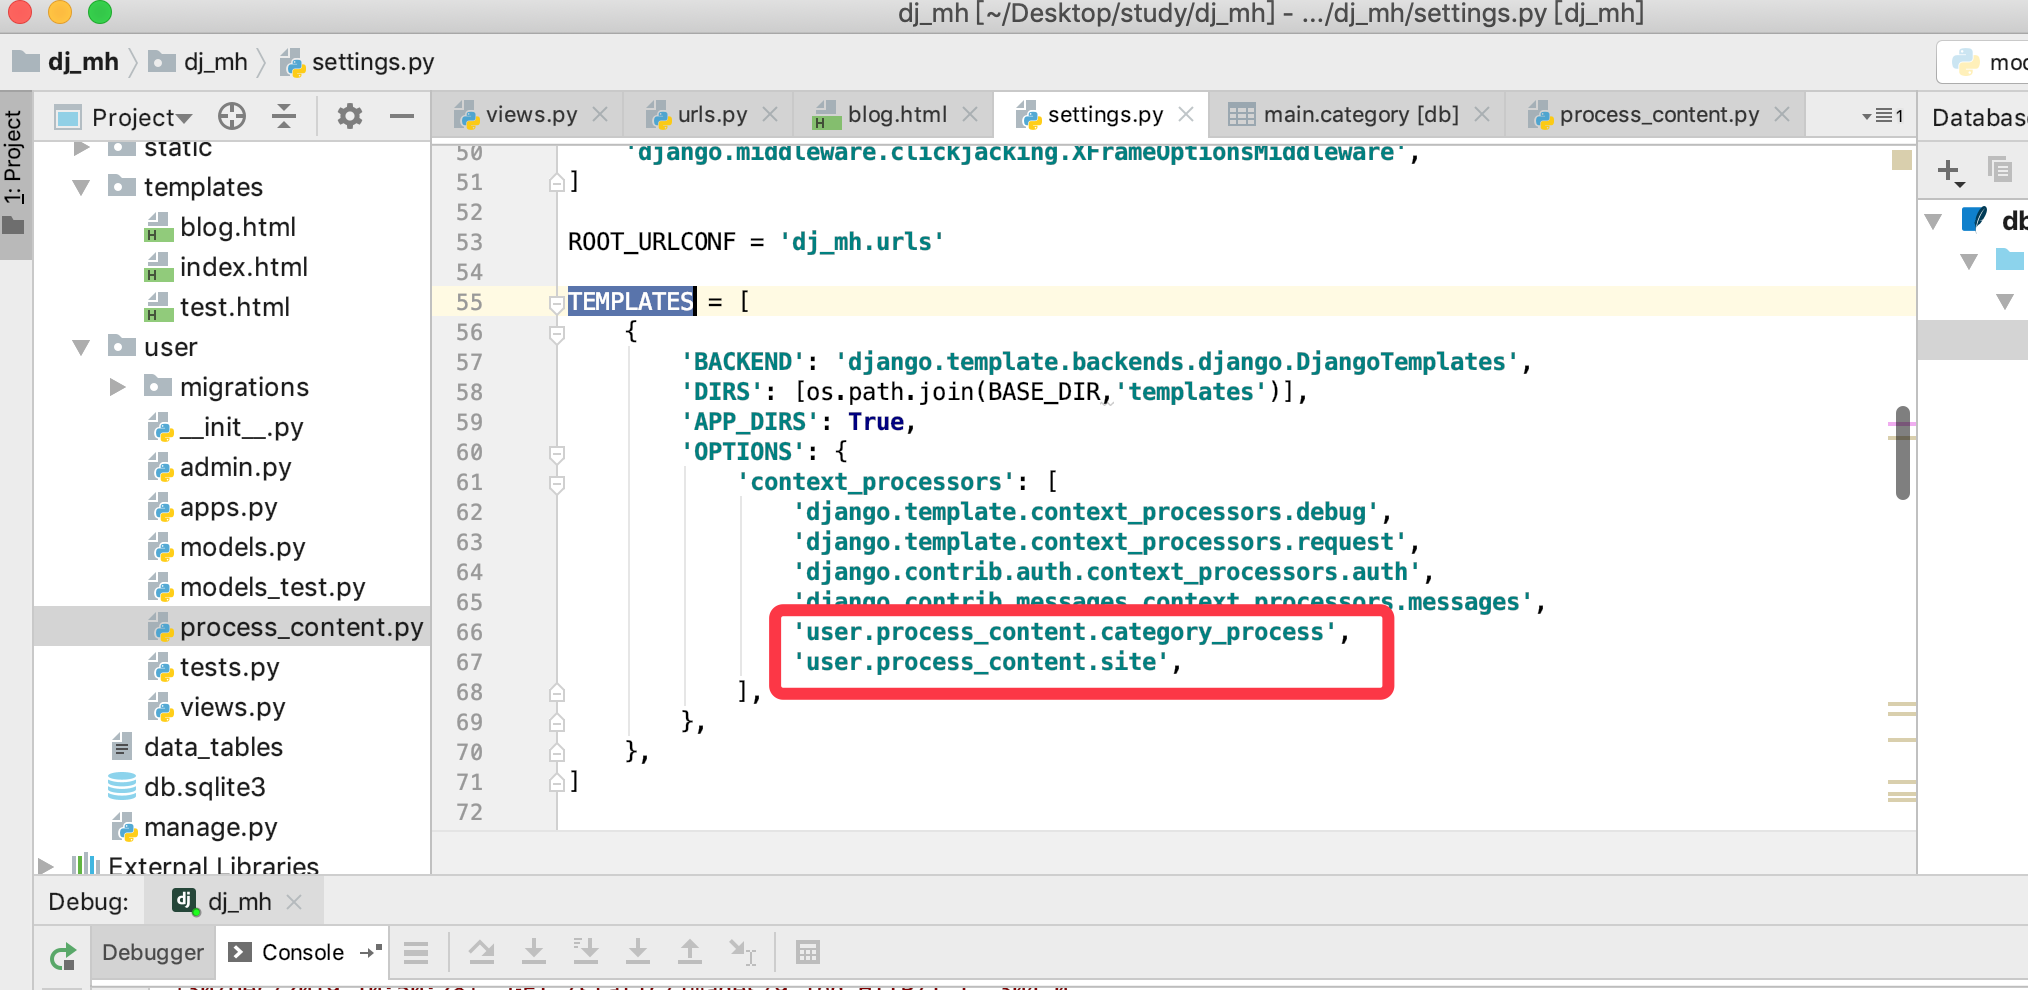Close the process_content.py editor tab

click(x=1782, y=115)
